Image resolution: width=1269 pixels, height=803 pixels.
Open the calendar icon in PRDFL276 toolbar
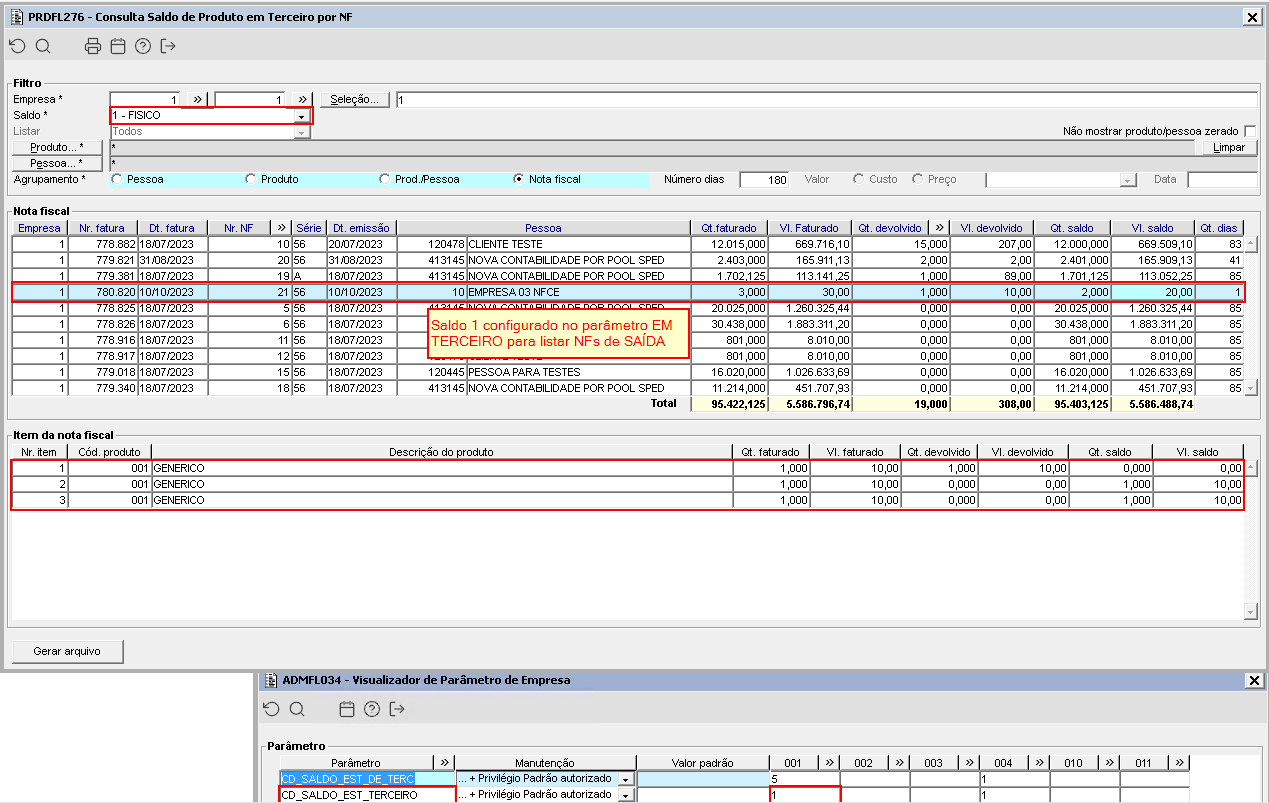118,46
